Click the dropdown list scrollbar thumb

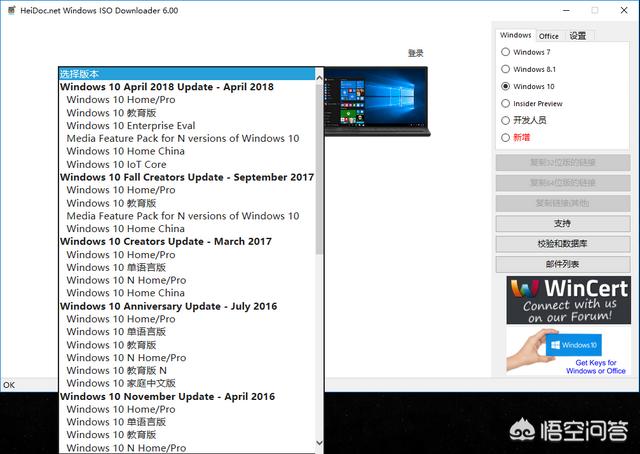coord(319,169)
